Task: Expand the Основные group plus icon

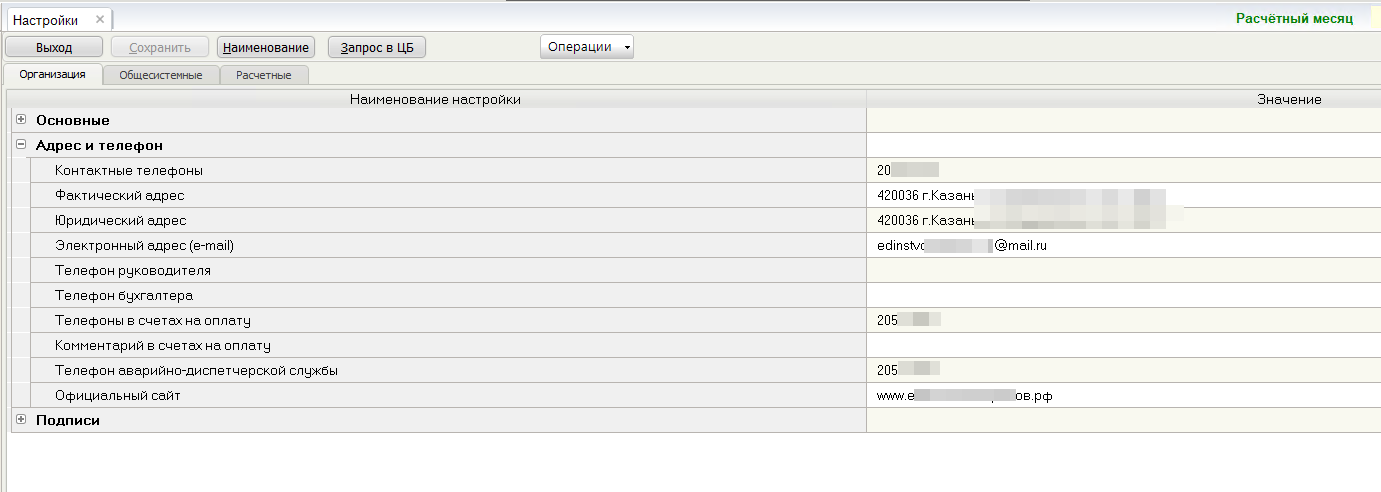Action: [x=21, y=119]
